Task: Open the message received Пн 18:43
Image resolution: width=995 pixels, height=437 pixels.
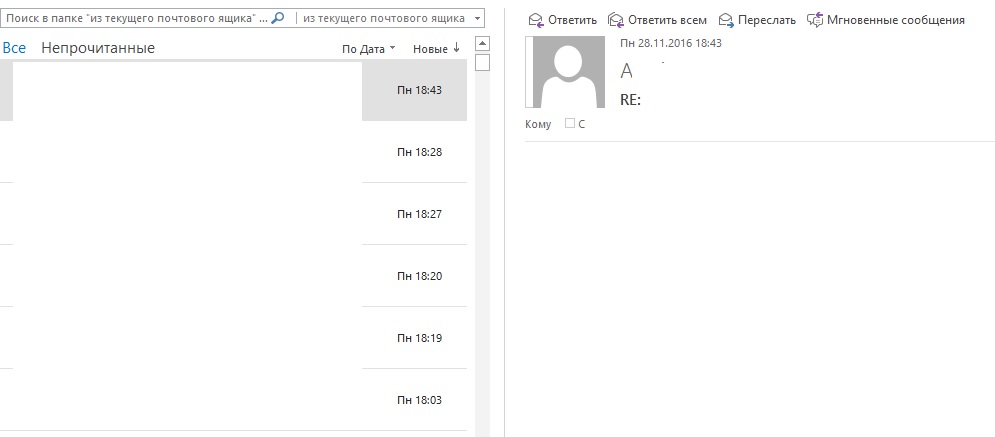Action: (x=234, y=91)
